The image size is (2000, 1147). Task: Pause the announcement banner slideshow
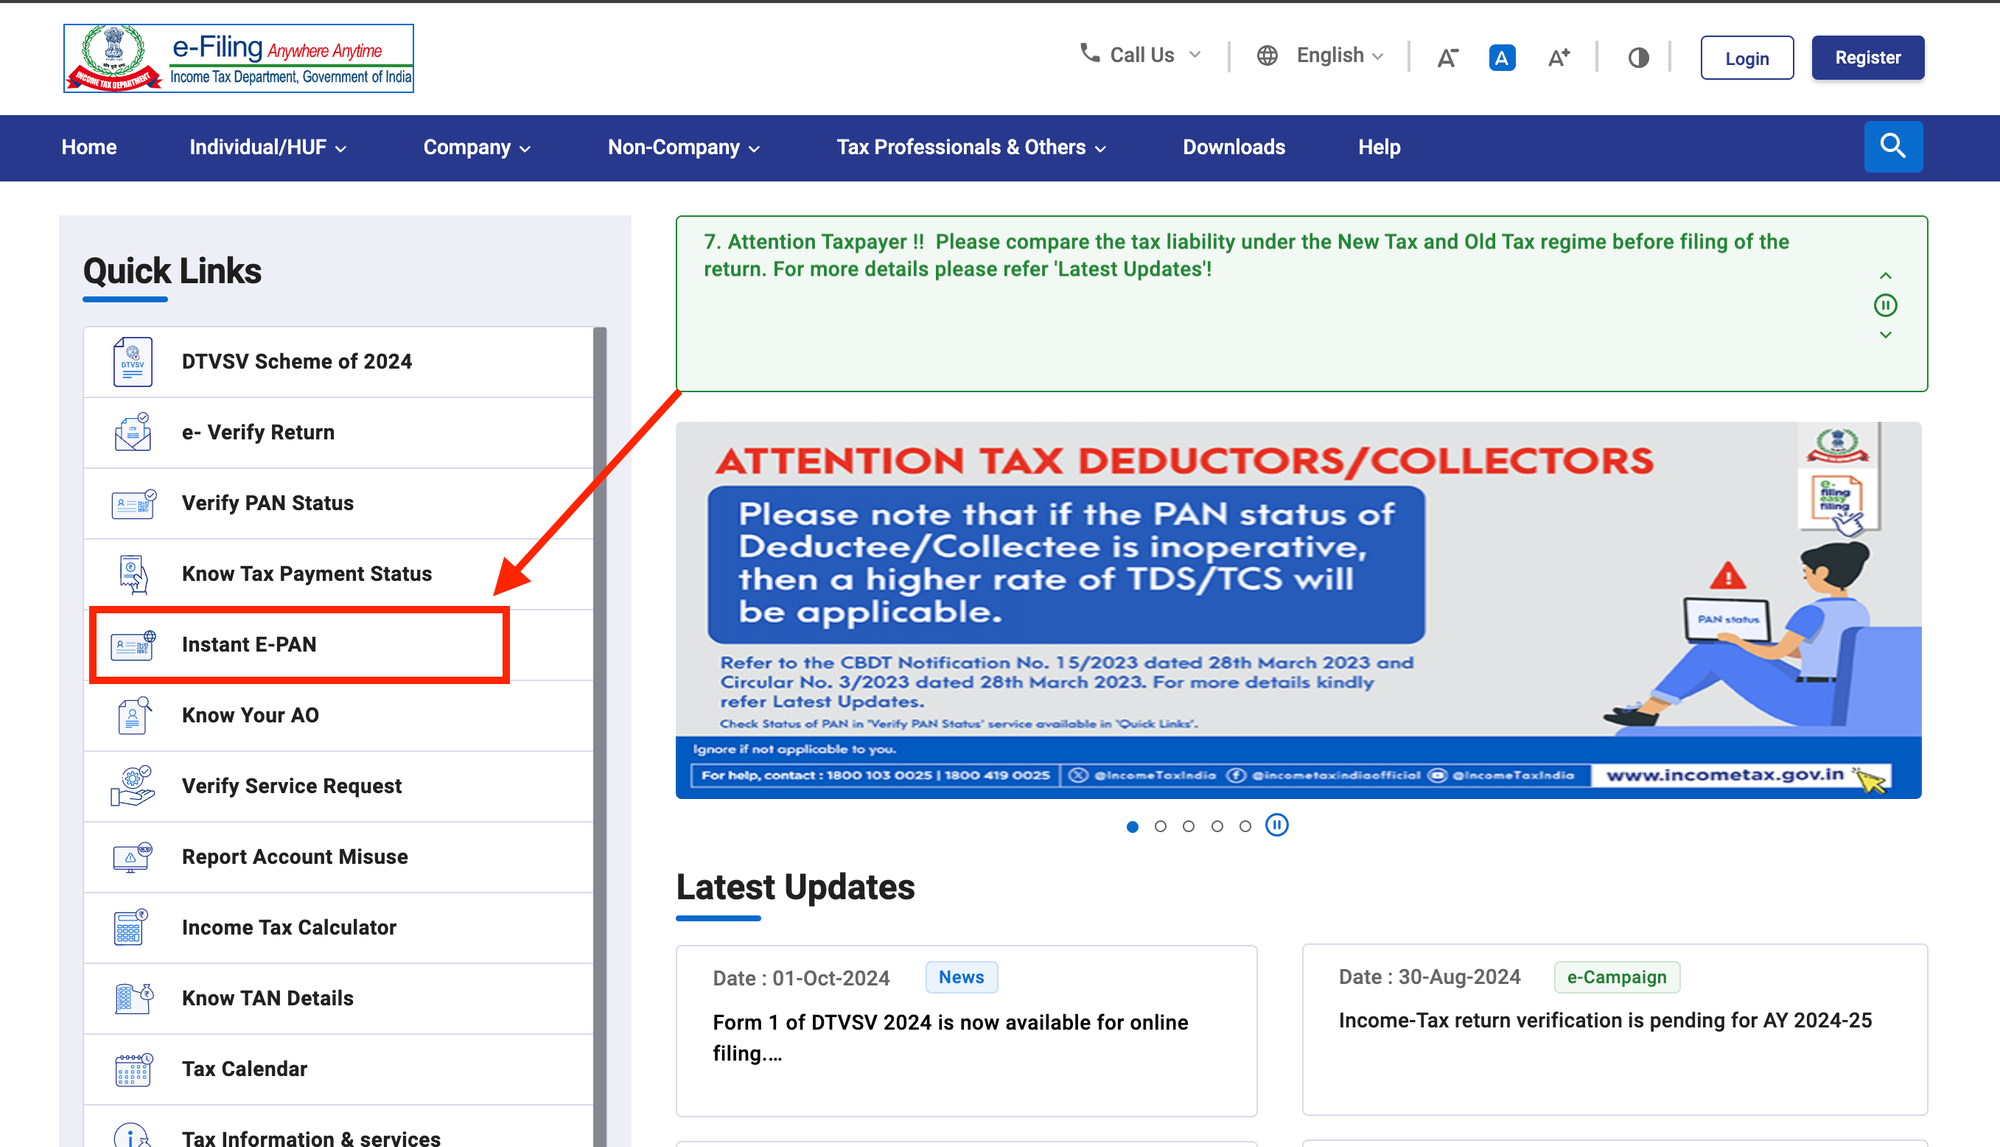click(x=1887, y=304)
